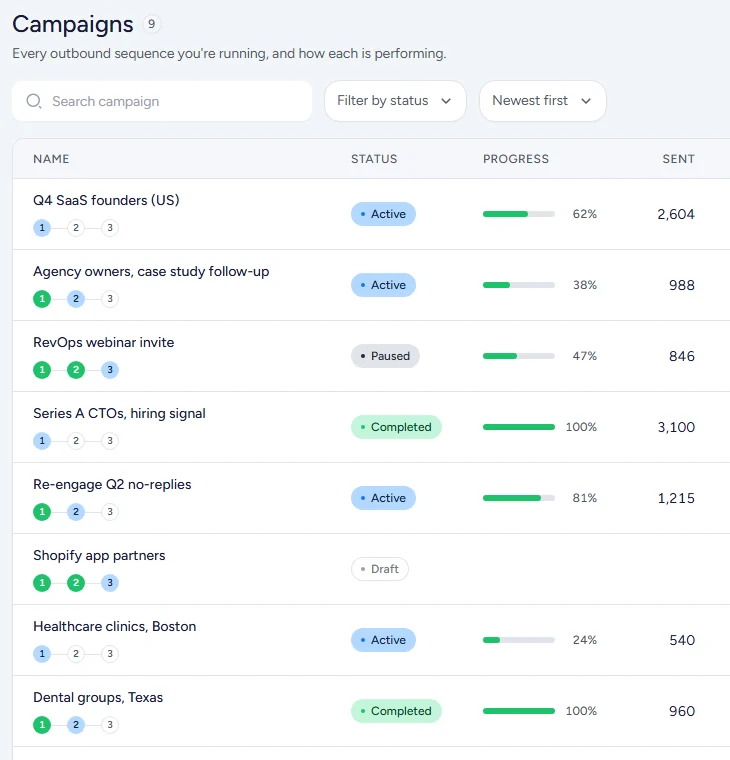Click Active status of Re-engage Q2 no-replies
This screenshot has width=730, height=760.
383,498
